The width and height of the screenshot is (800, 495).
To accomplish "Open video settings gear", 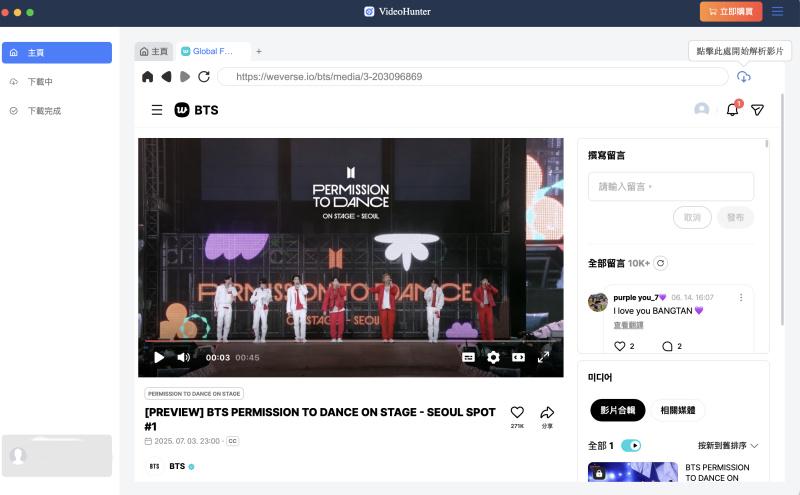I will coord(493,357).
